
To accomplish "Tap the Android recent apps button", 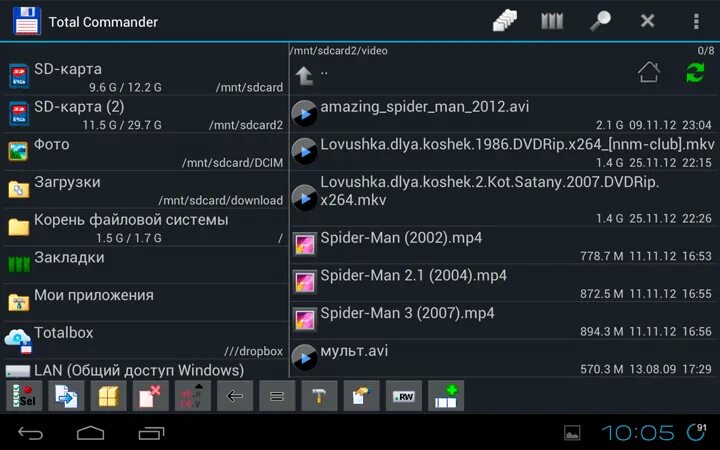I will (x=151, y=433).
